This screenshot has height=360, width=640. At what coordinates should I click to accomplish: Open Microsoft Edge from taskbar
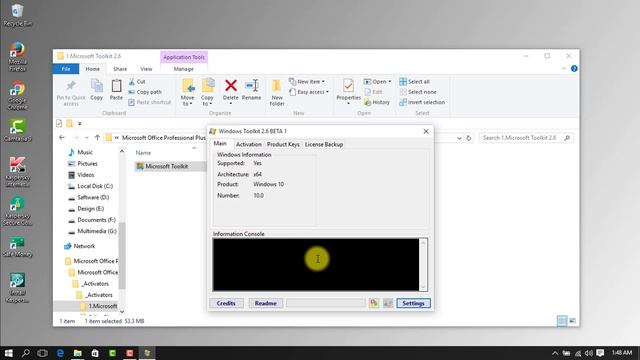pyautogui.click(x=60, y=353)
